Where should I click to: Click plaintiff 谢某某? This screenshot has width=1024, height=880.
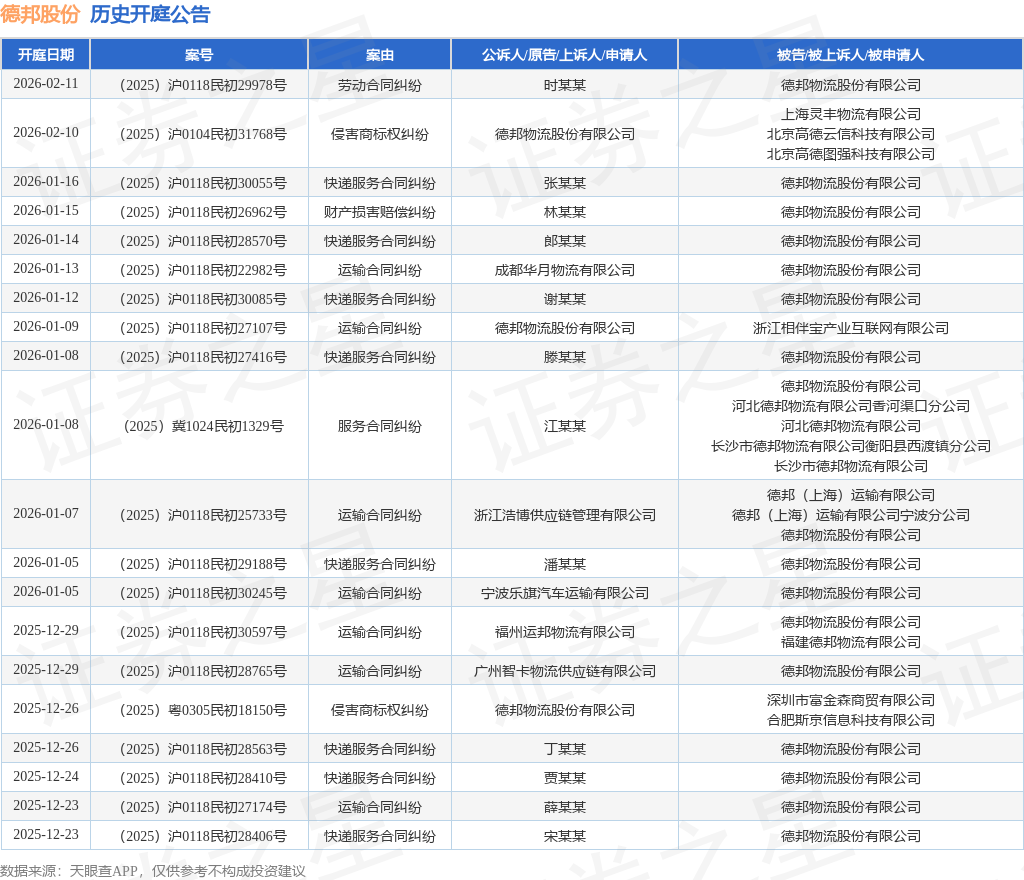click(x=565, y=300)
